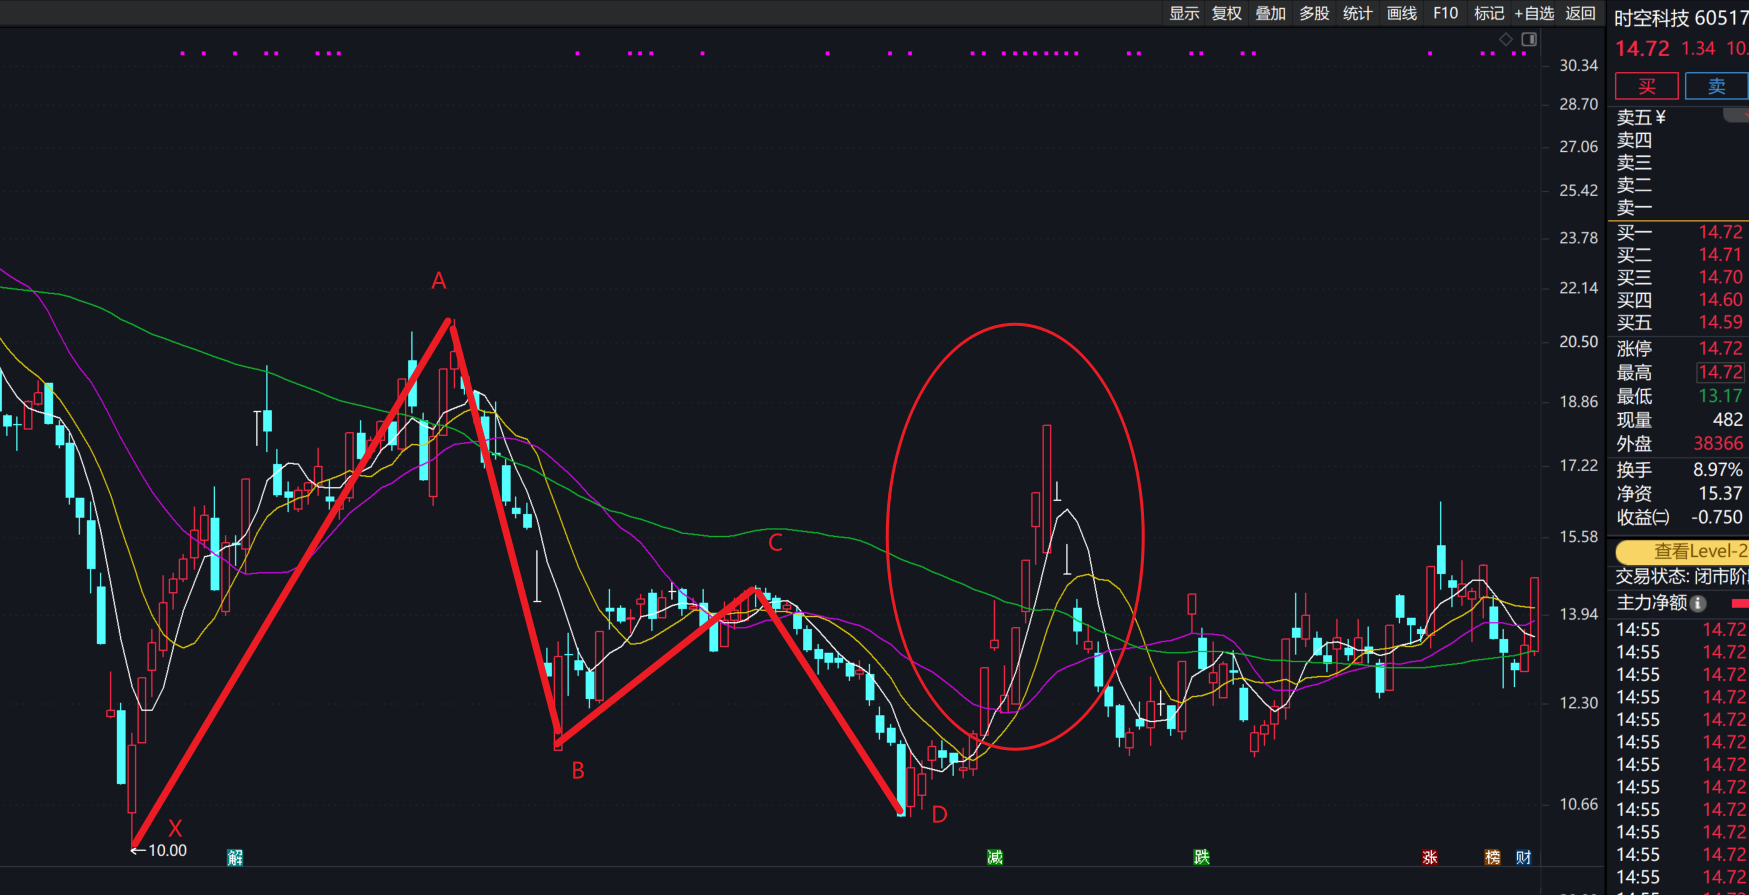
Task: Select 多股 multi-stock view
Action: (x=1314, y=13)
